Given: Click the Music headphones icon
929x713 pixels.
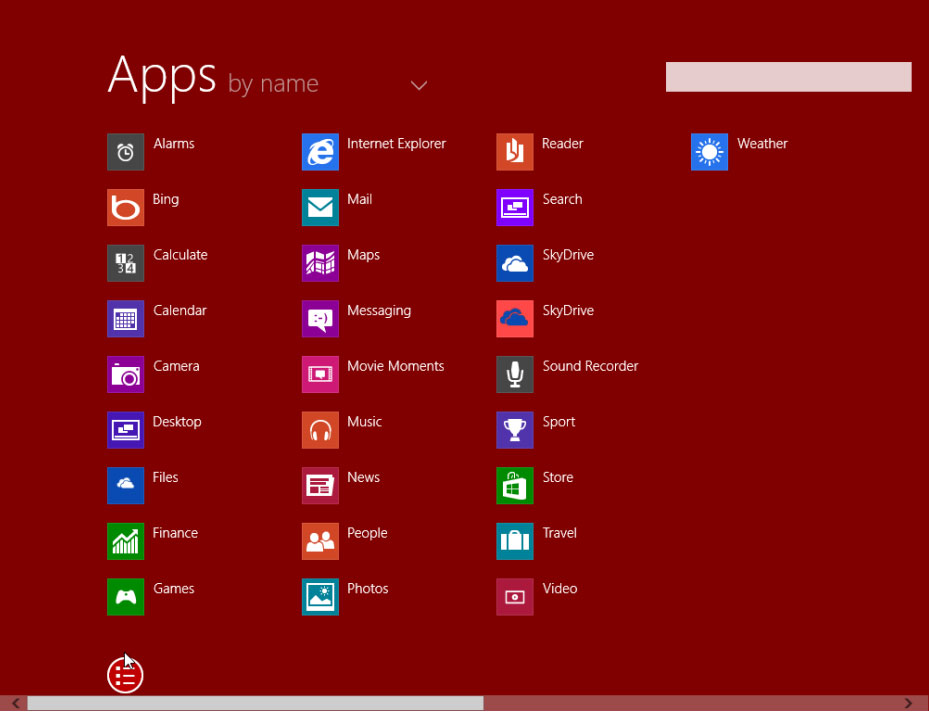Looking at the screenshot, I should click(321, 430).
